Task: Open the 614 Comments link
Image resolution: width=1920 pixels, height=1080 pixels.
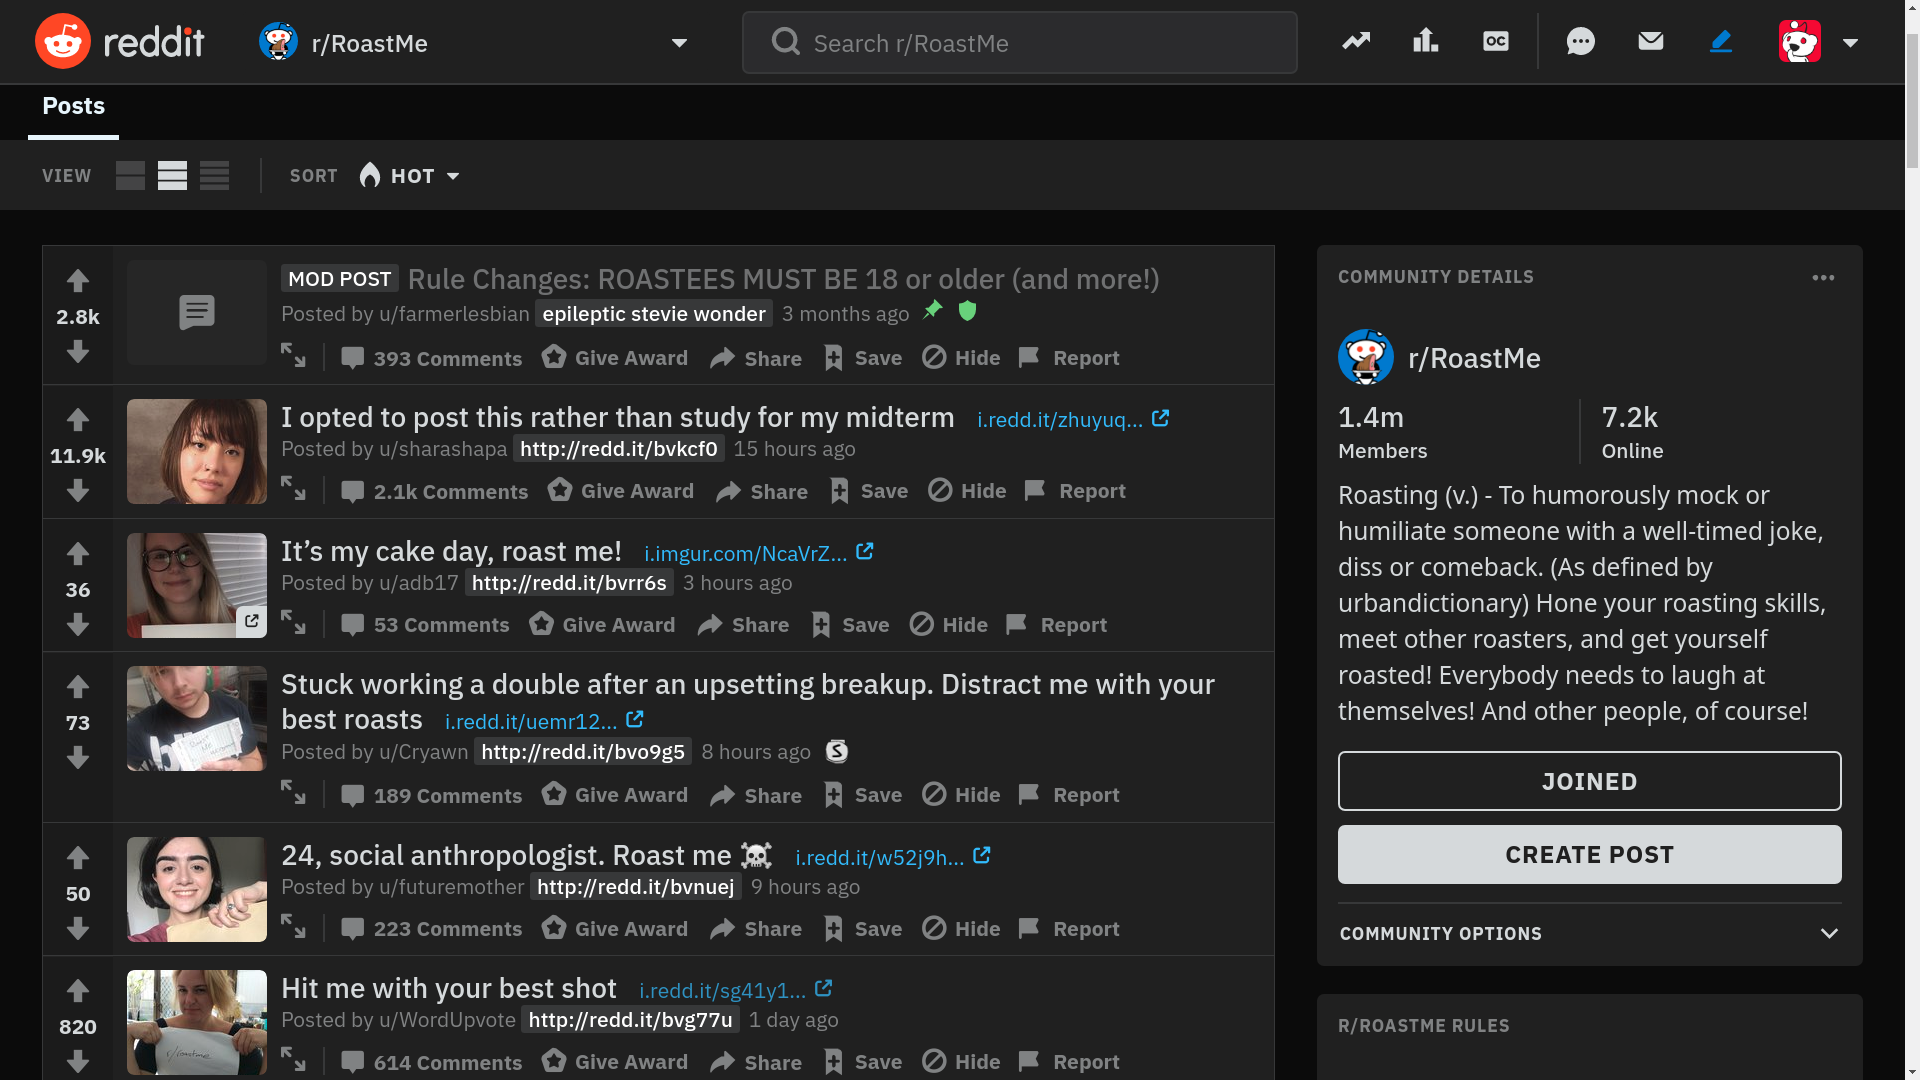Action: (431, 1062)
